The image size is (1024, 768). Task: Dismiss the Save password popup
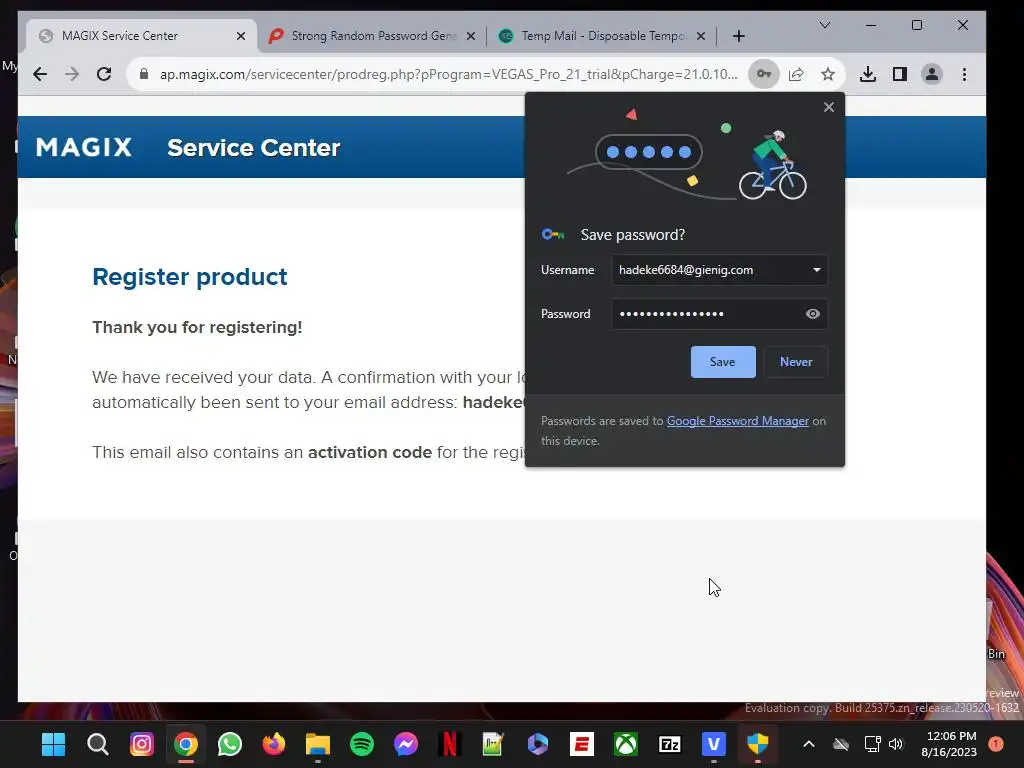click(829, 107)
